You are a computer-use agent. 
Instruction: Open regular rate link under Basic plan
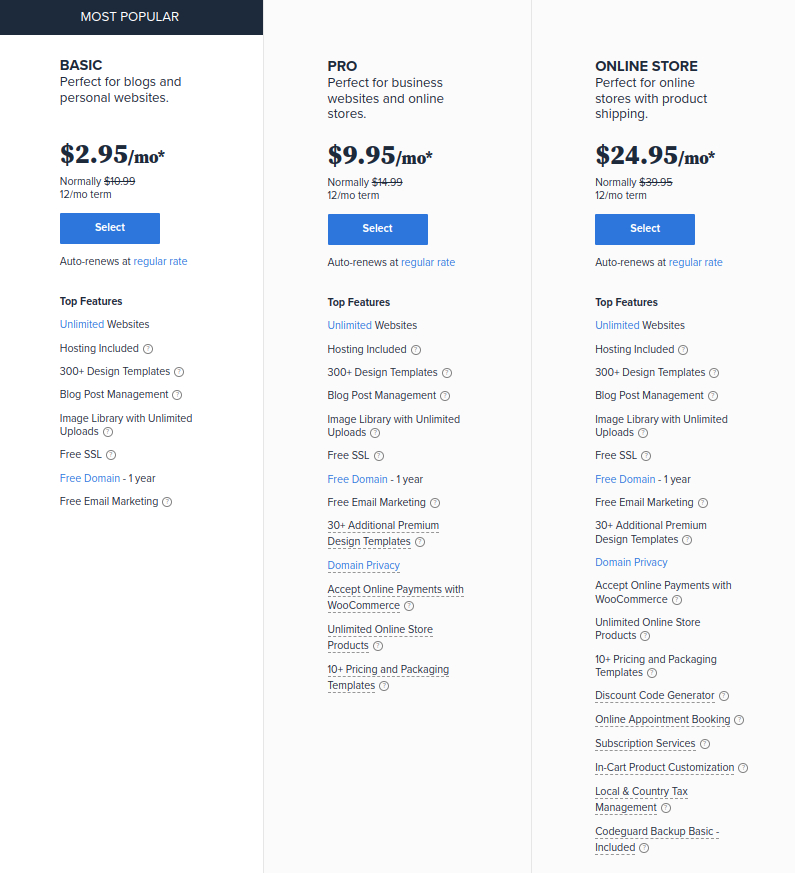tap(160, 261)
